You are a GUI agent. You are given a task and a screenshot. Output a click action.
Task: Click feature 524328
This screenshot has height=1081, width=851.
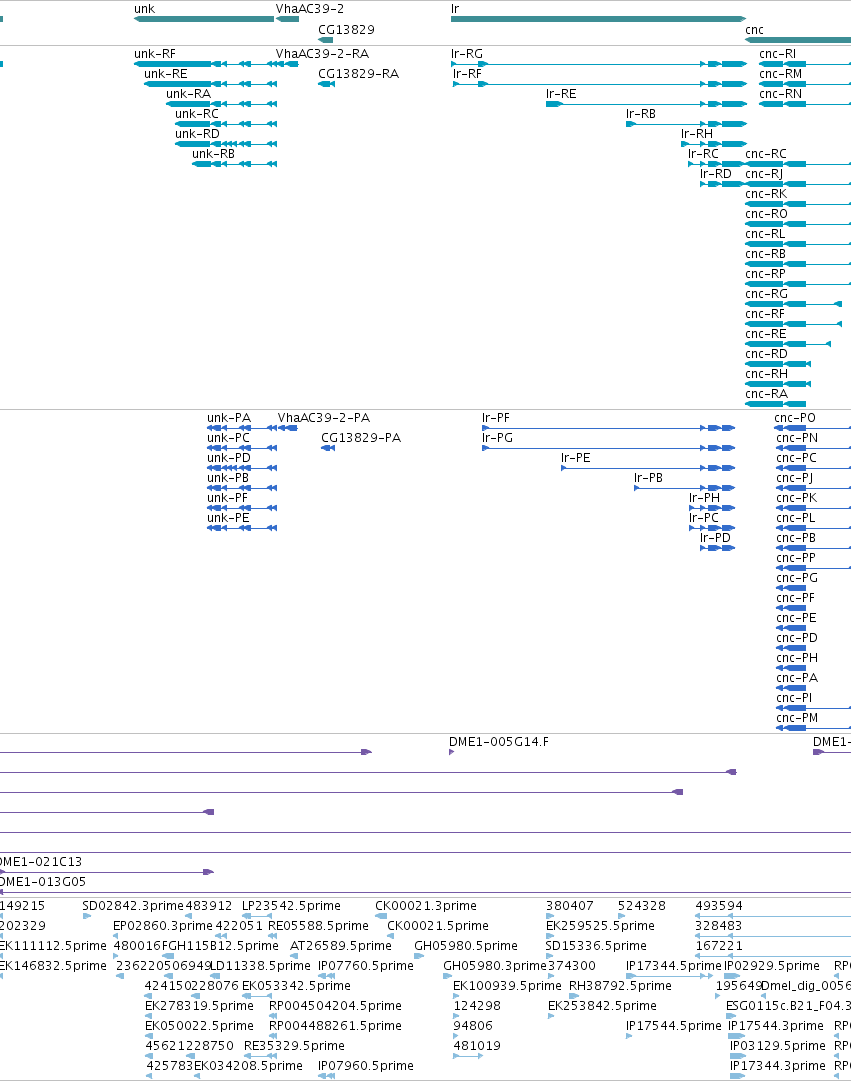point(641,906)
